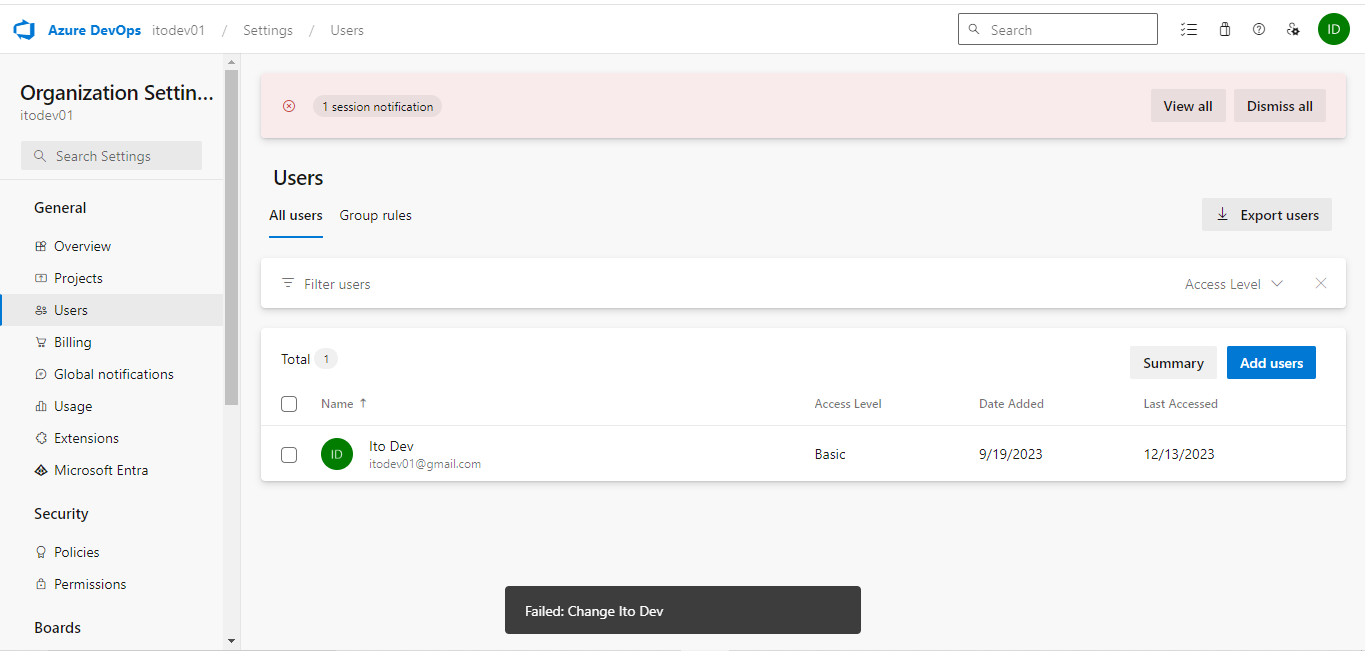This screenshot has height=651, width=1365.
Task: Open Policies under Security
Action: (112, 552)
